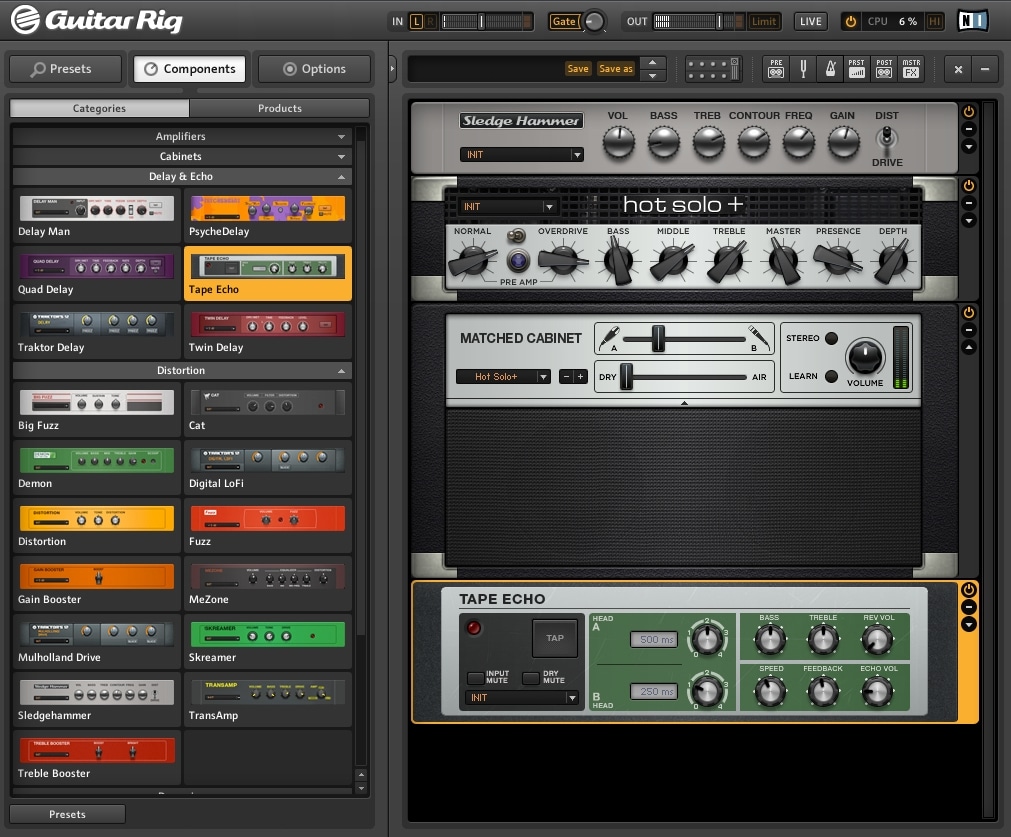
Task: Toggle STEREO on Matched Cabinet
Action: (832, 338)
